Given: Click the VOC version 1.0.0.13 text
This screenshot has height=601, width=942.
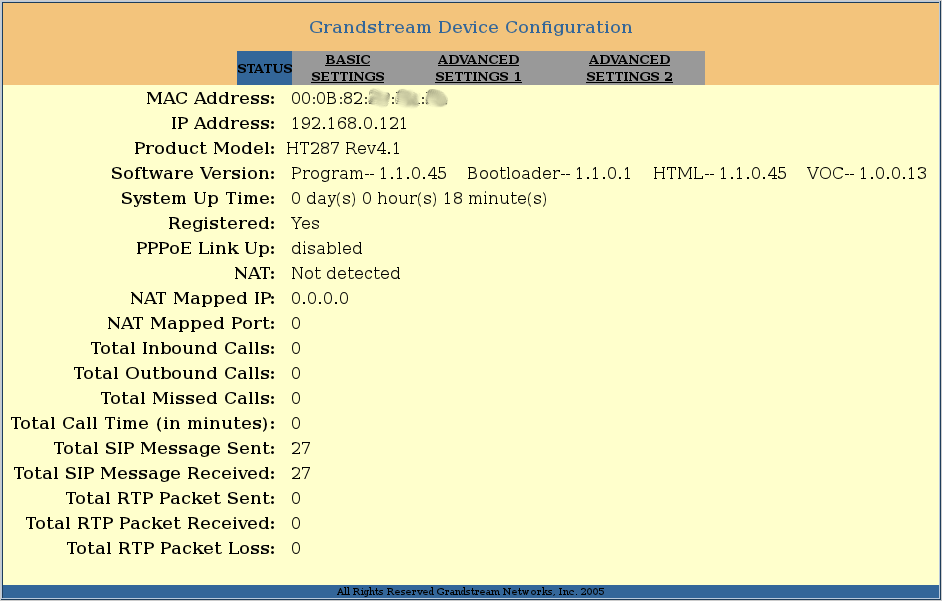Looking at the screenshot, I should tap(866, 174).
